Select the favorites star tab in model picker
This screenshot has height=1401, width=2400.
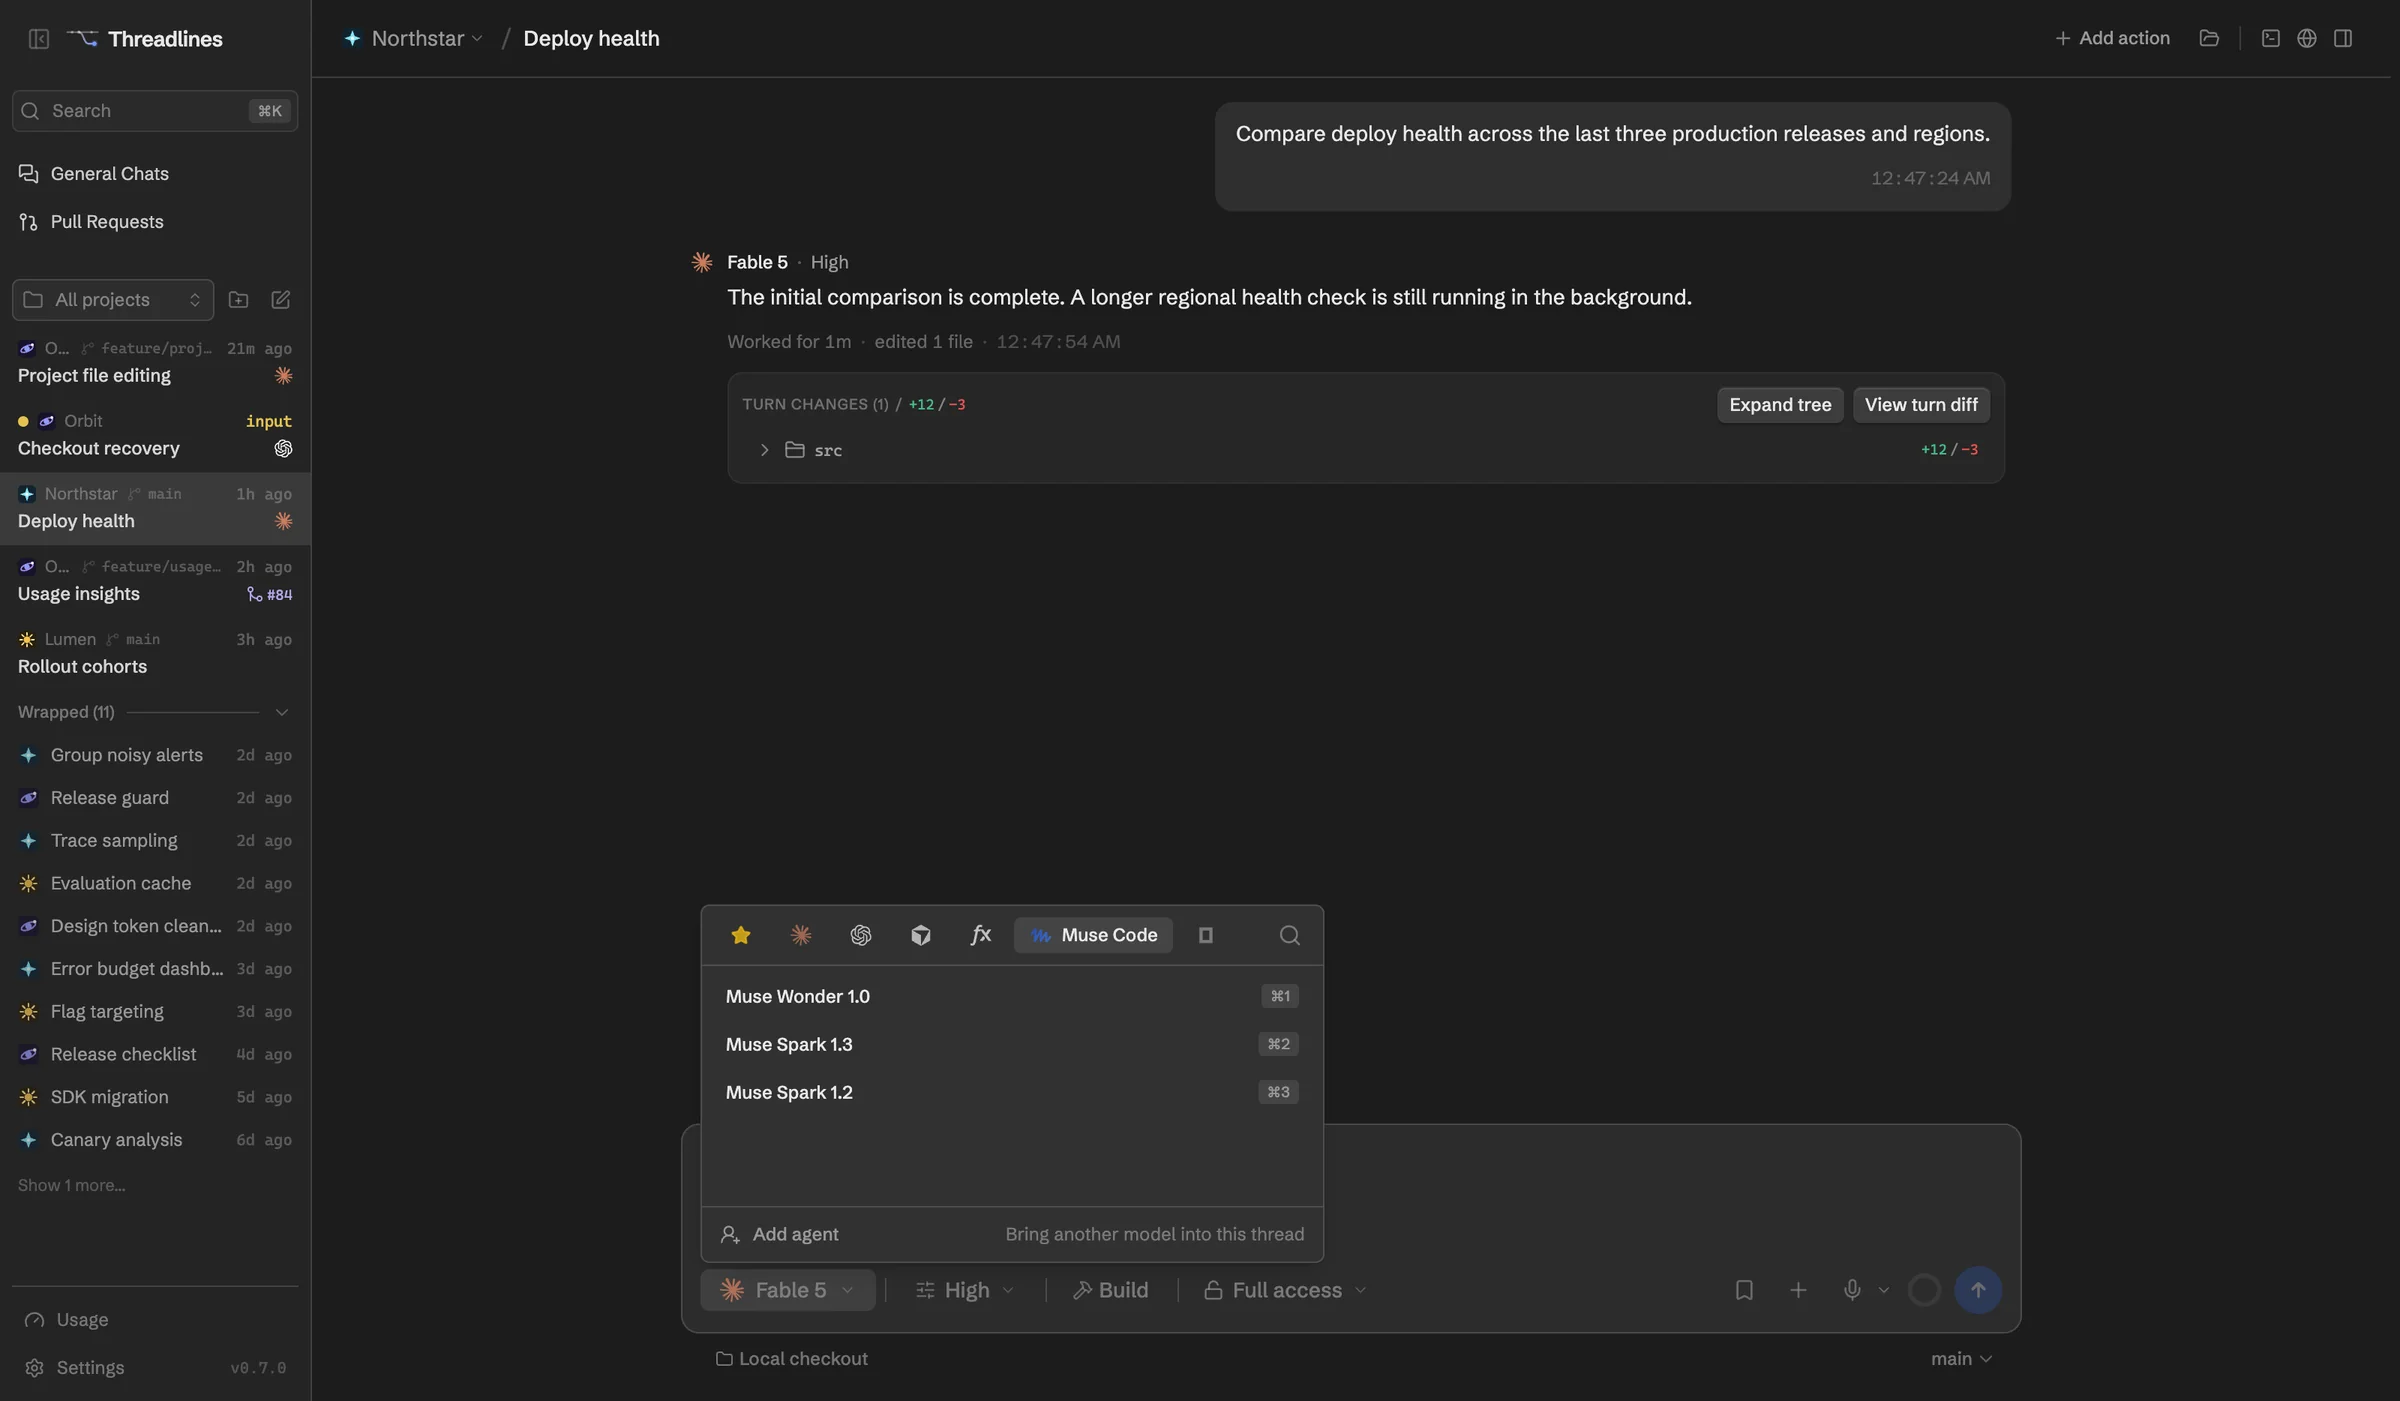pos(740,935)
